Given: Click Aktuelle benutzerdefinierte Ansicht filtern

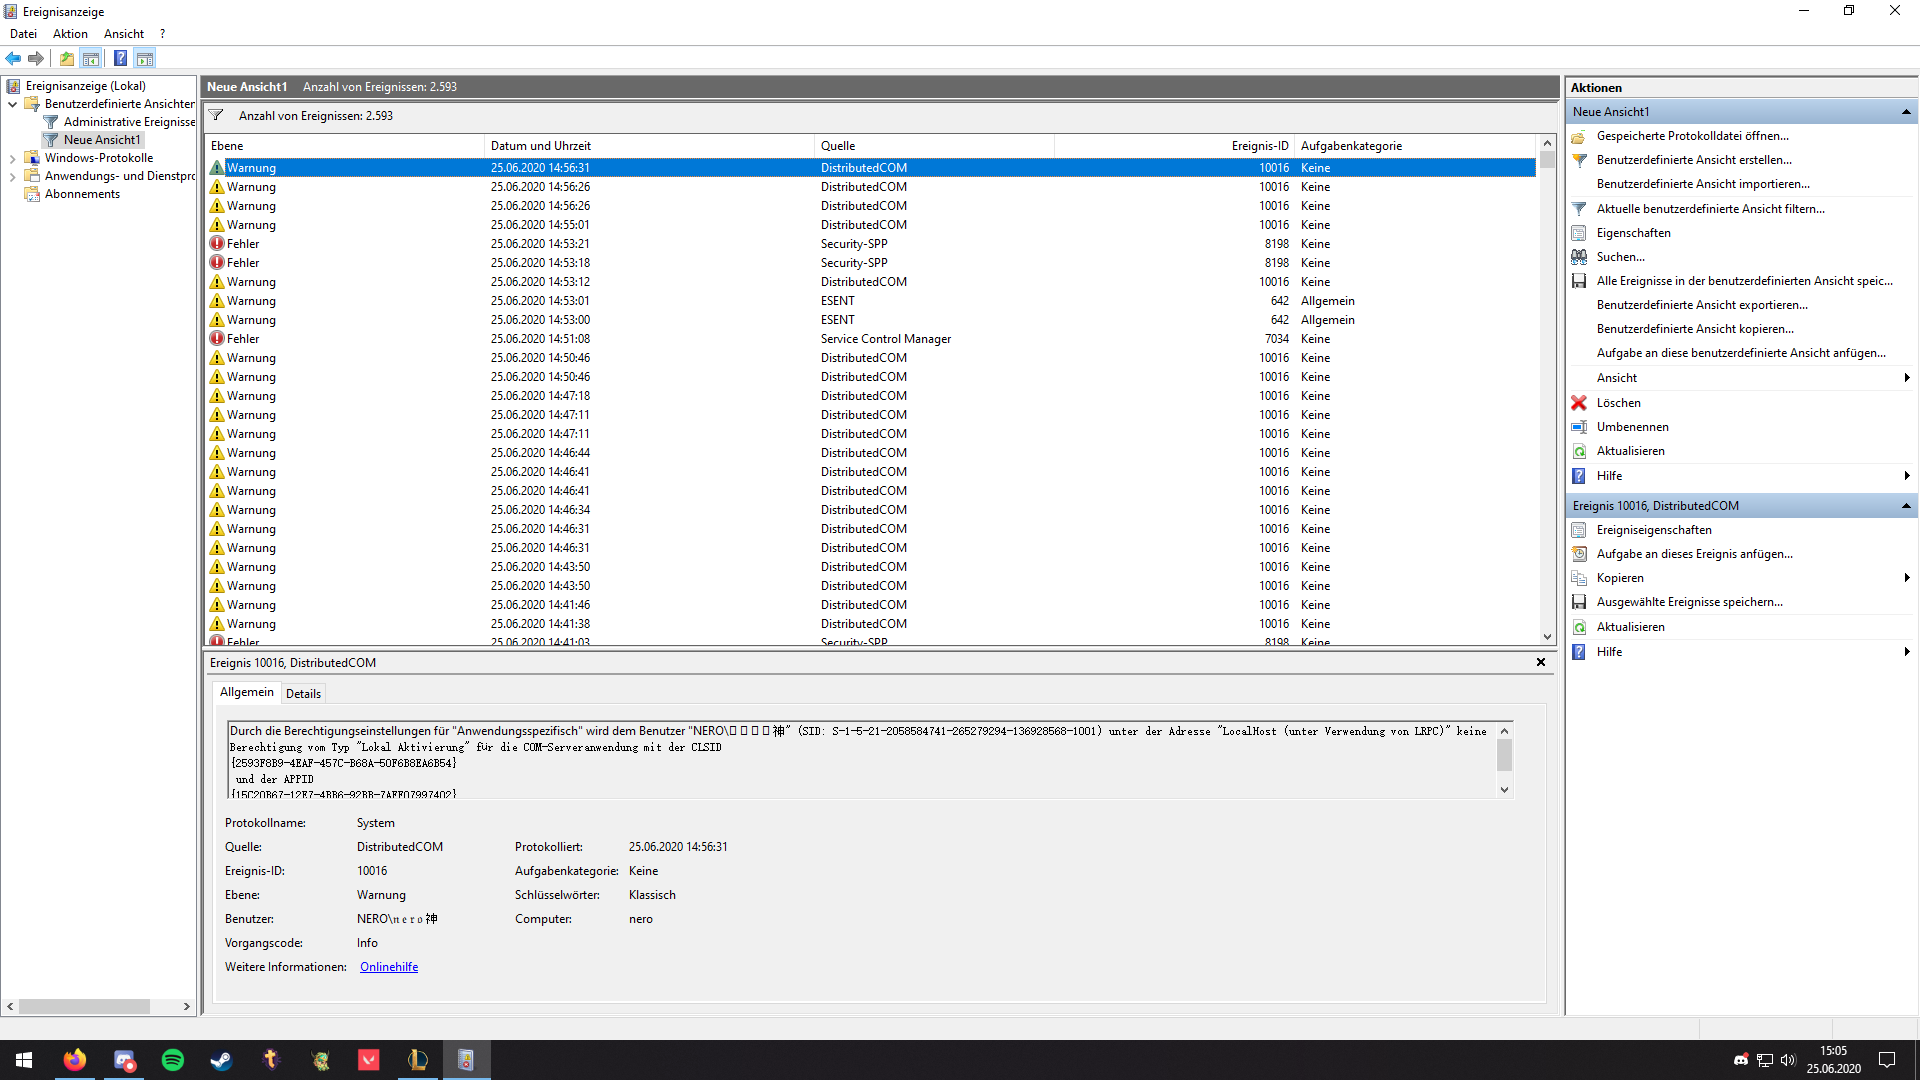Looking at the screenshot, I should [x=1710, y=209].
